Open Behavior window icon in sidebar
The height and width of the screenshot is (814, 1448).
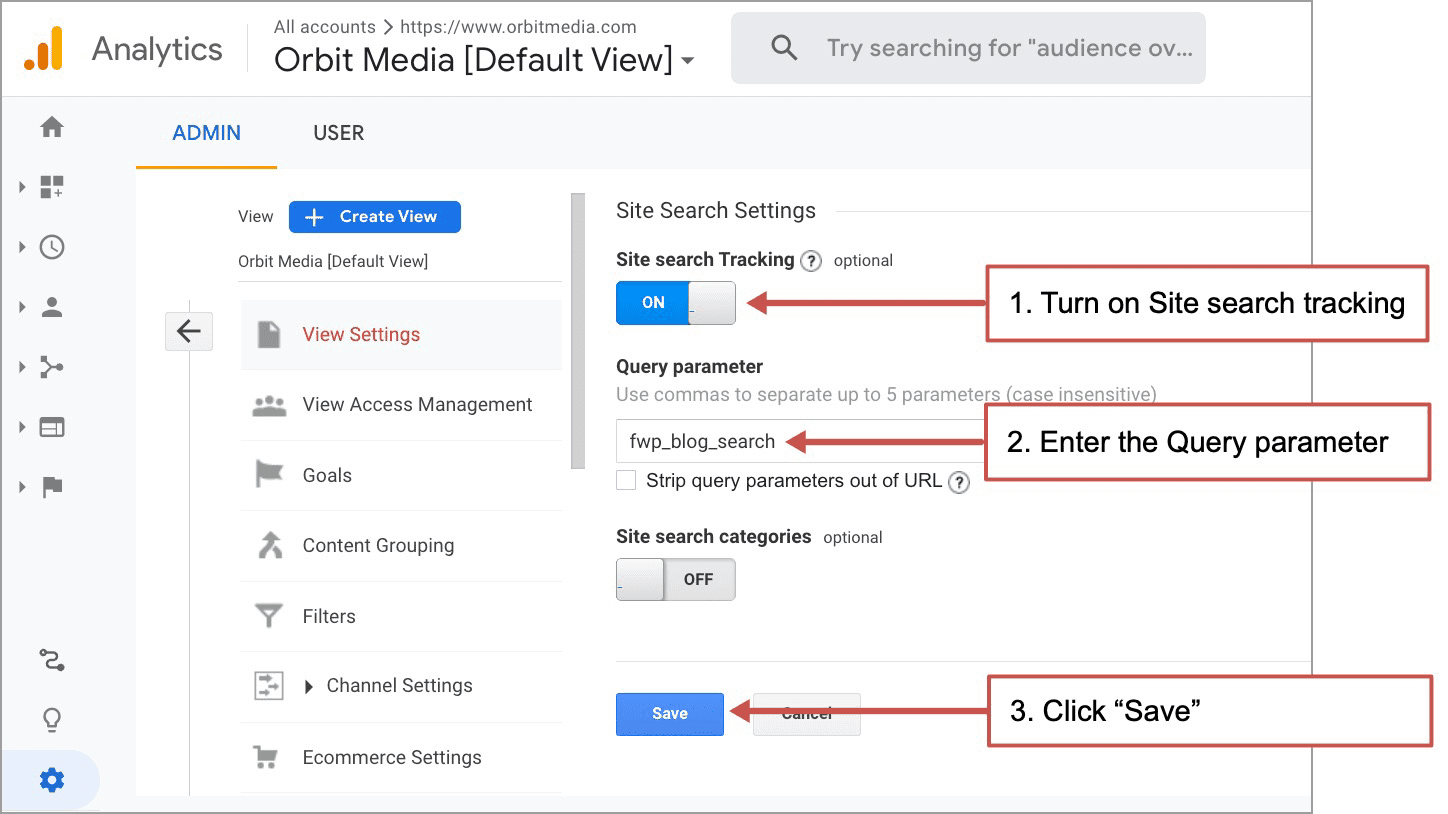pos(52,427)
